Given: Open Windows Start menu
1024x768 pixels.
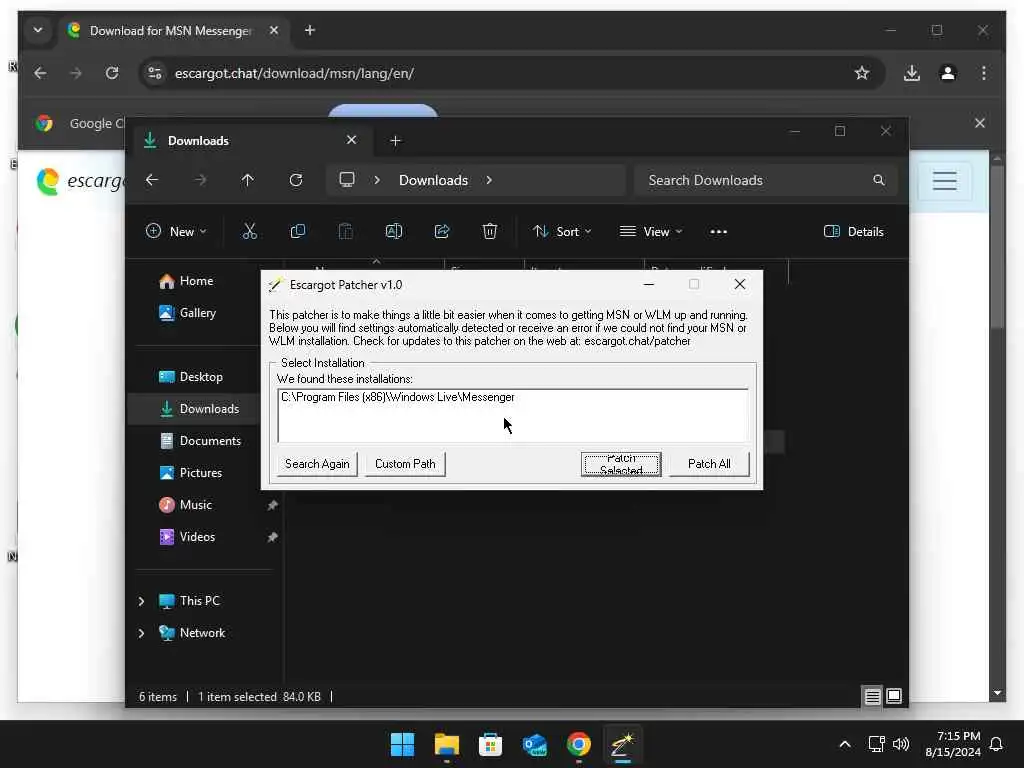Looking at the screenshot, I should pyautogui.click(x=402, y=744).
